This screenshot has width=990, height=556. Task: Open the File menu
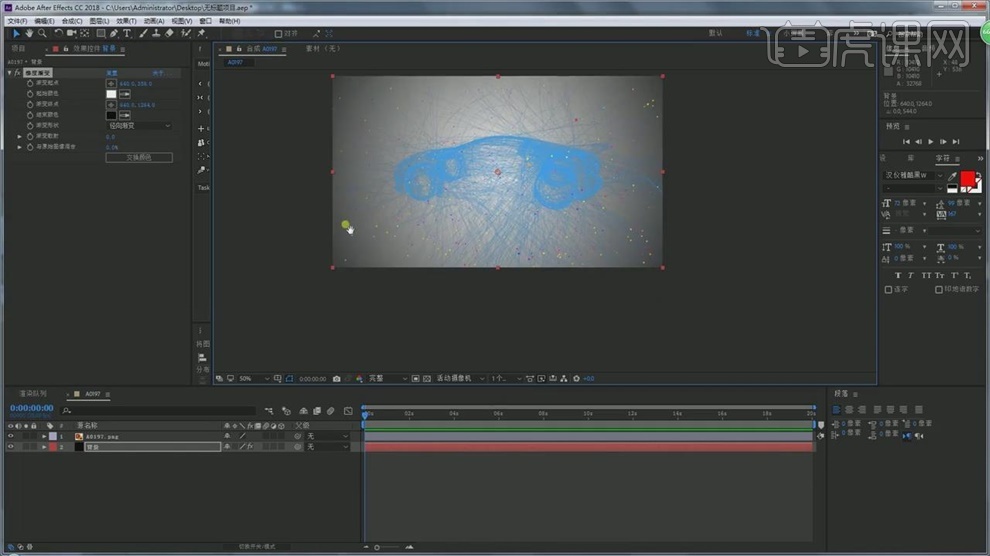point(17,21)
